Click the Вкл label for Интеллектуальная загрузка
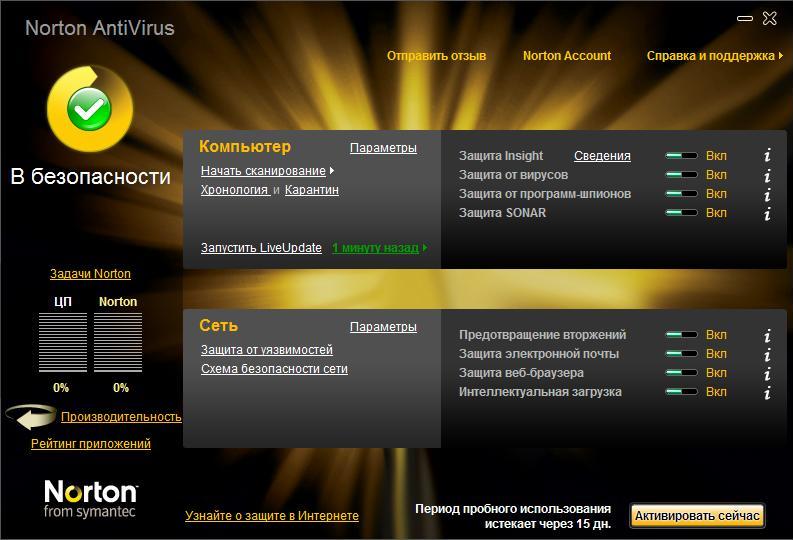 [x=716, y=392]
